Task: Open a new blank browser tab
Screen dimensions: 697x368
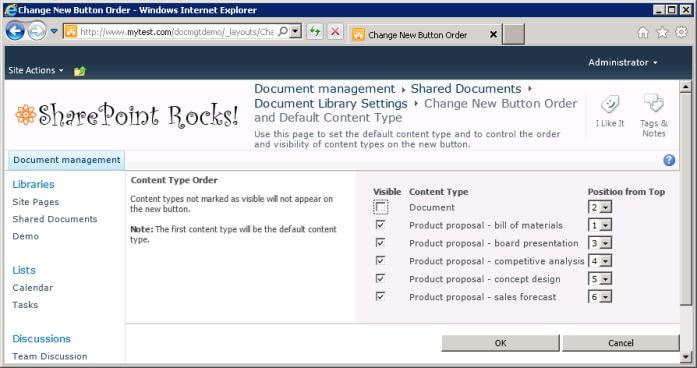Action: pos(513,34)
